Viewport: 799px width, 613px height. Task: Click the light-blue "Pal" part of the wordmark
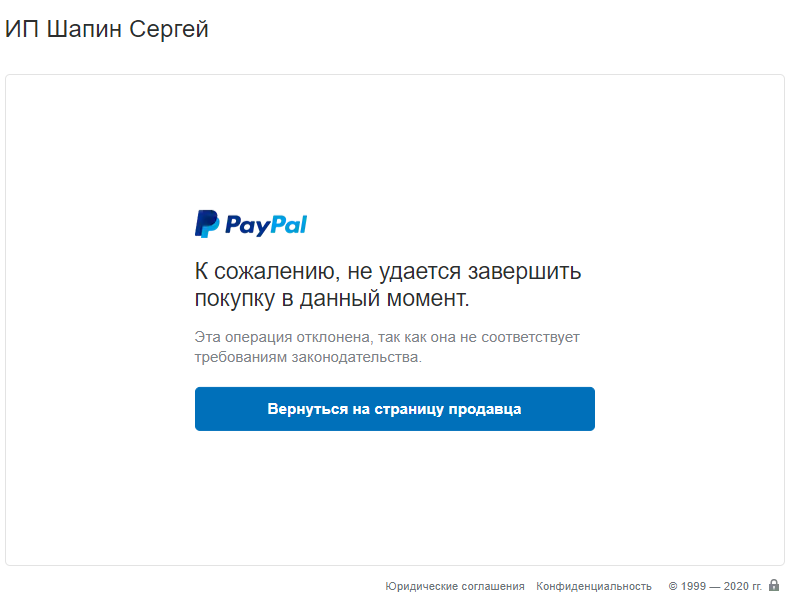tap(289, 224)
